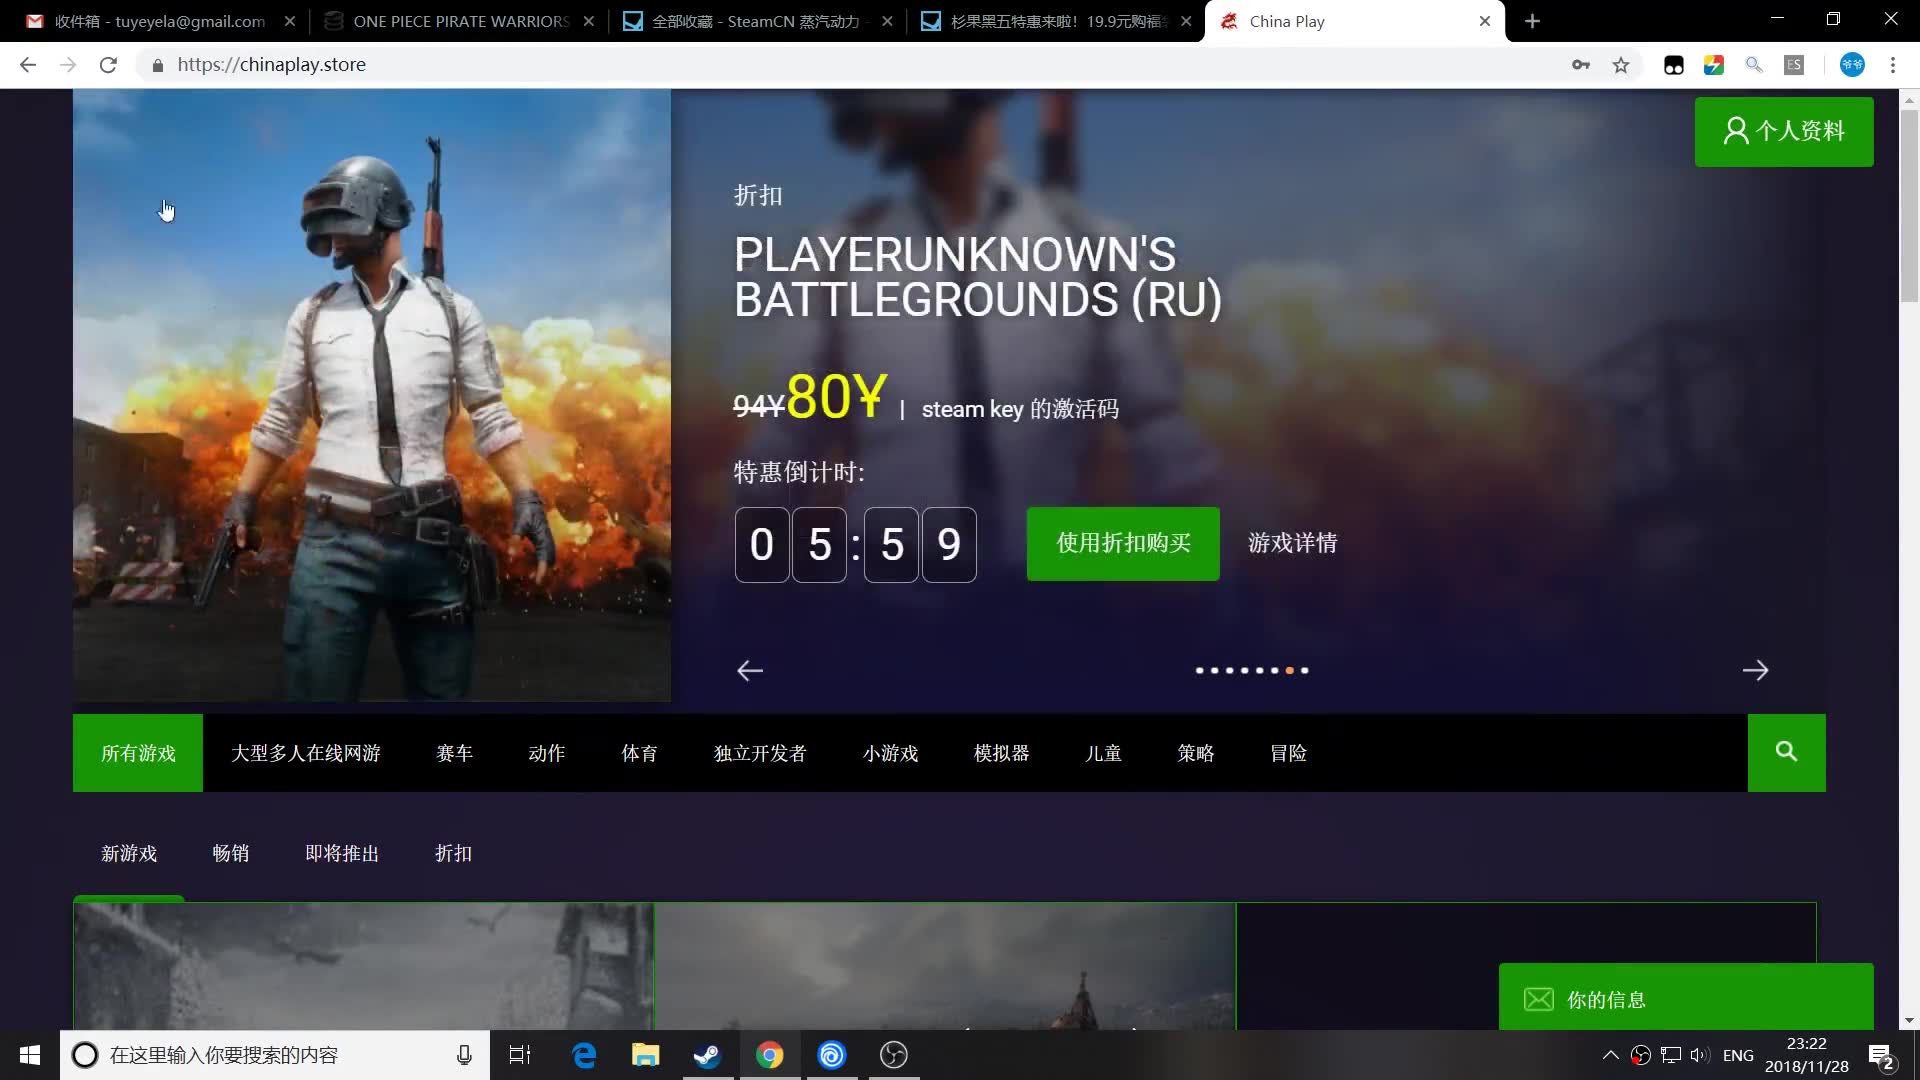Screen dimensions: 1920x1080
Task: Click the first banner slider dot
Action: [x=1200, y=670]
